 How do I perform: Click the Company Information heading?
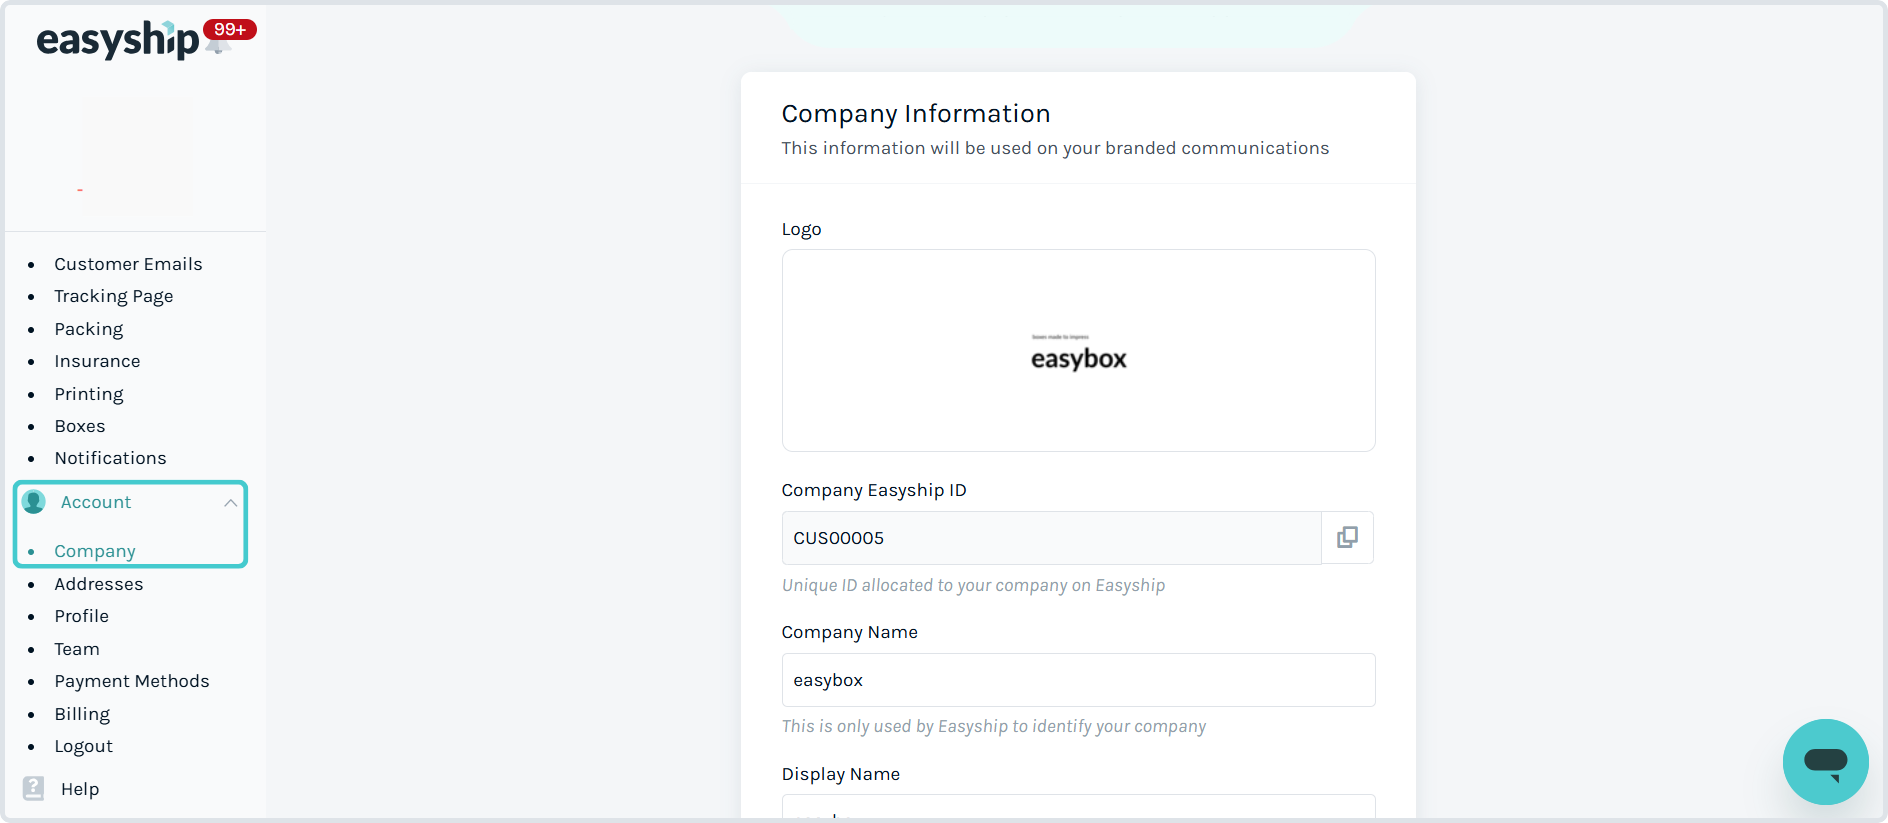(x=916, y=114)
